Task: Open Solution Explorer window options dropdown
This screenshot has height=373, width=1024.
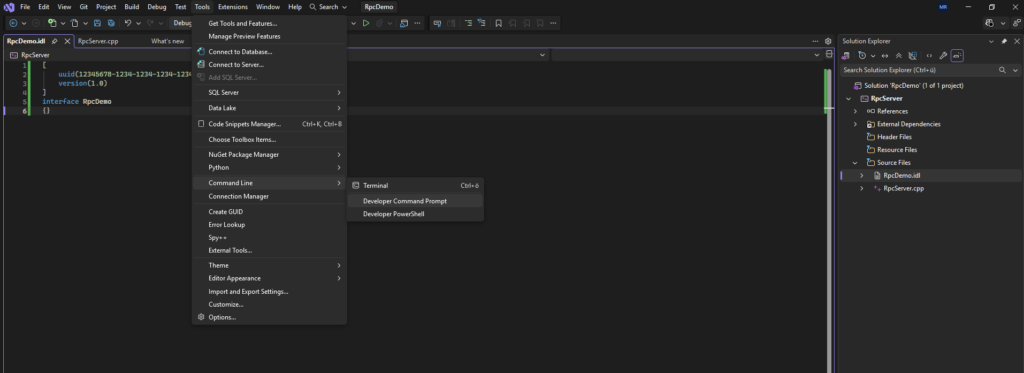Action: click(x=991, y=41)
